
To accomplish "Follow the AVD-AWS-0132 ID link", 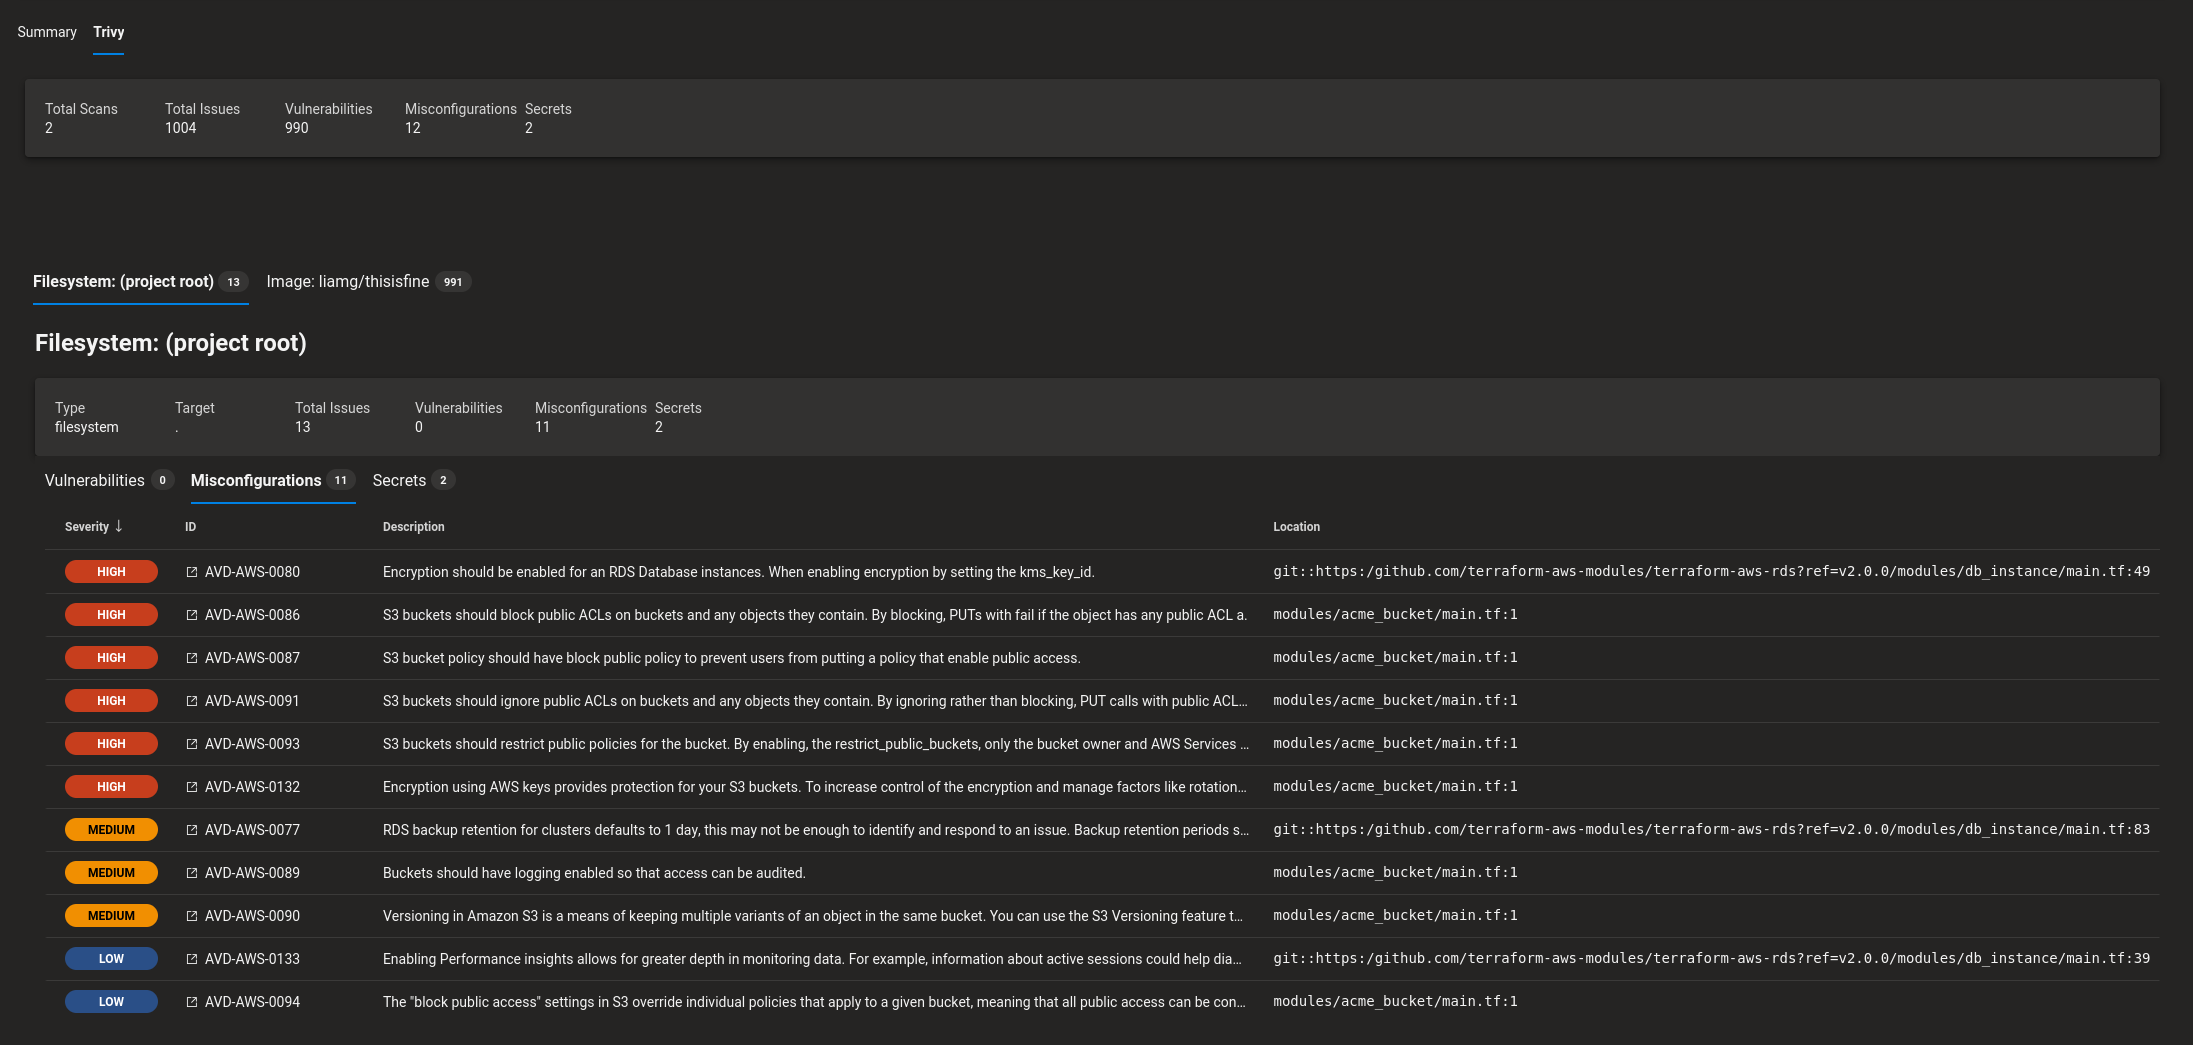I will [x=252, y=787].
